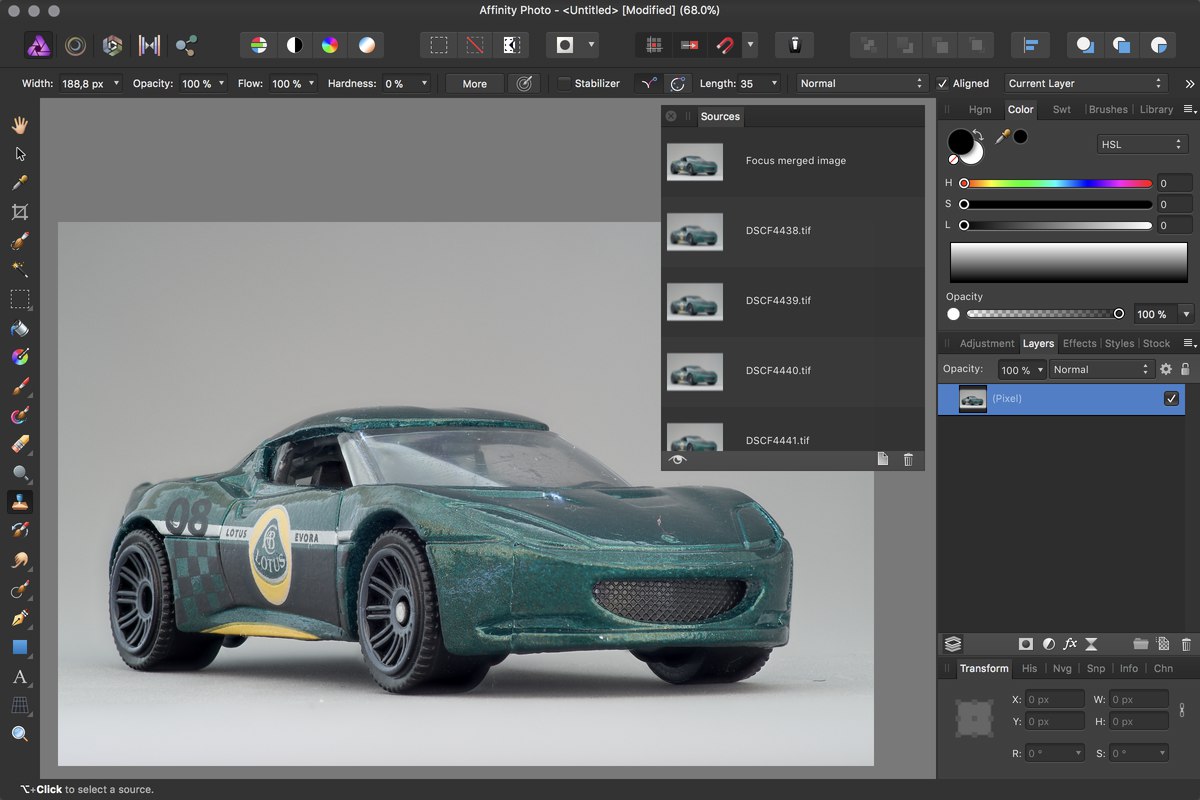Toggle visibility of the (Pixel) layer

coord(1171,399)
